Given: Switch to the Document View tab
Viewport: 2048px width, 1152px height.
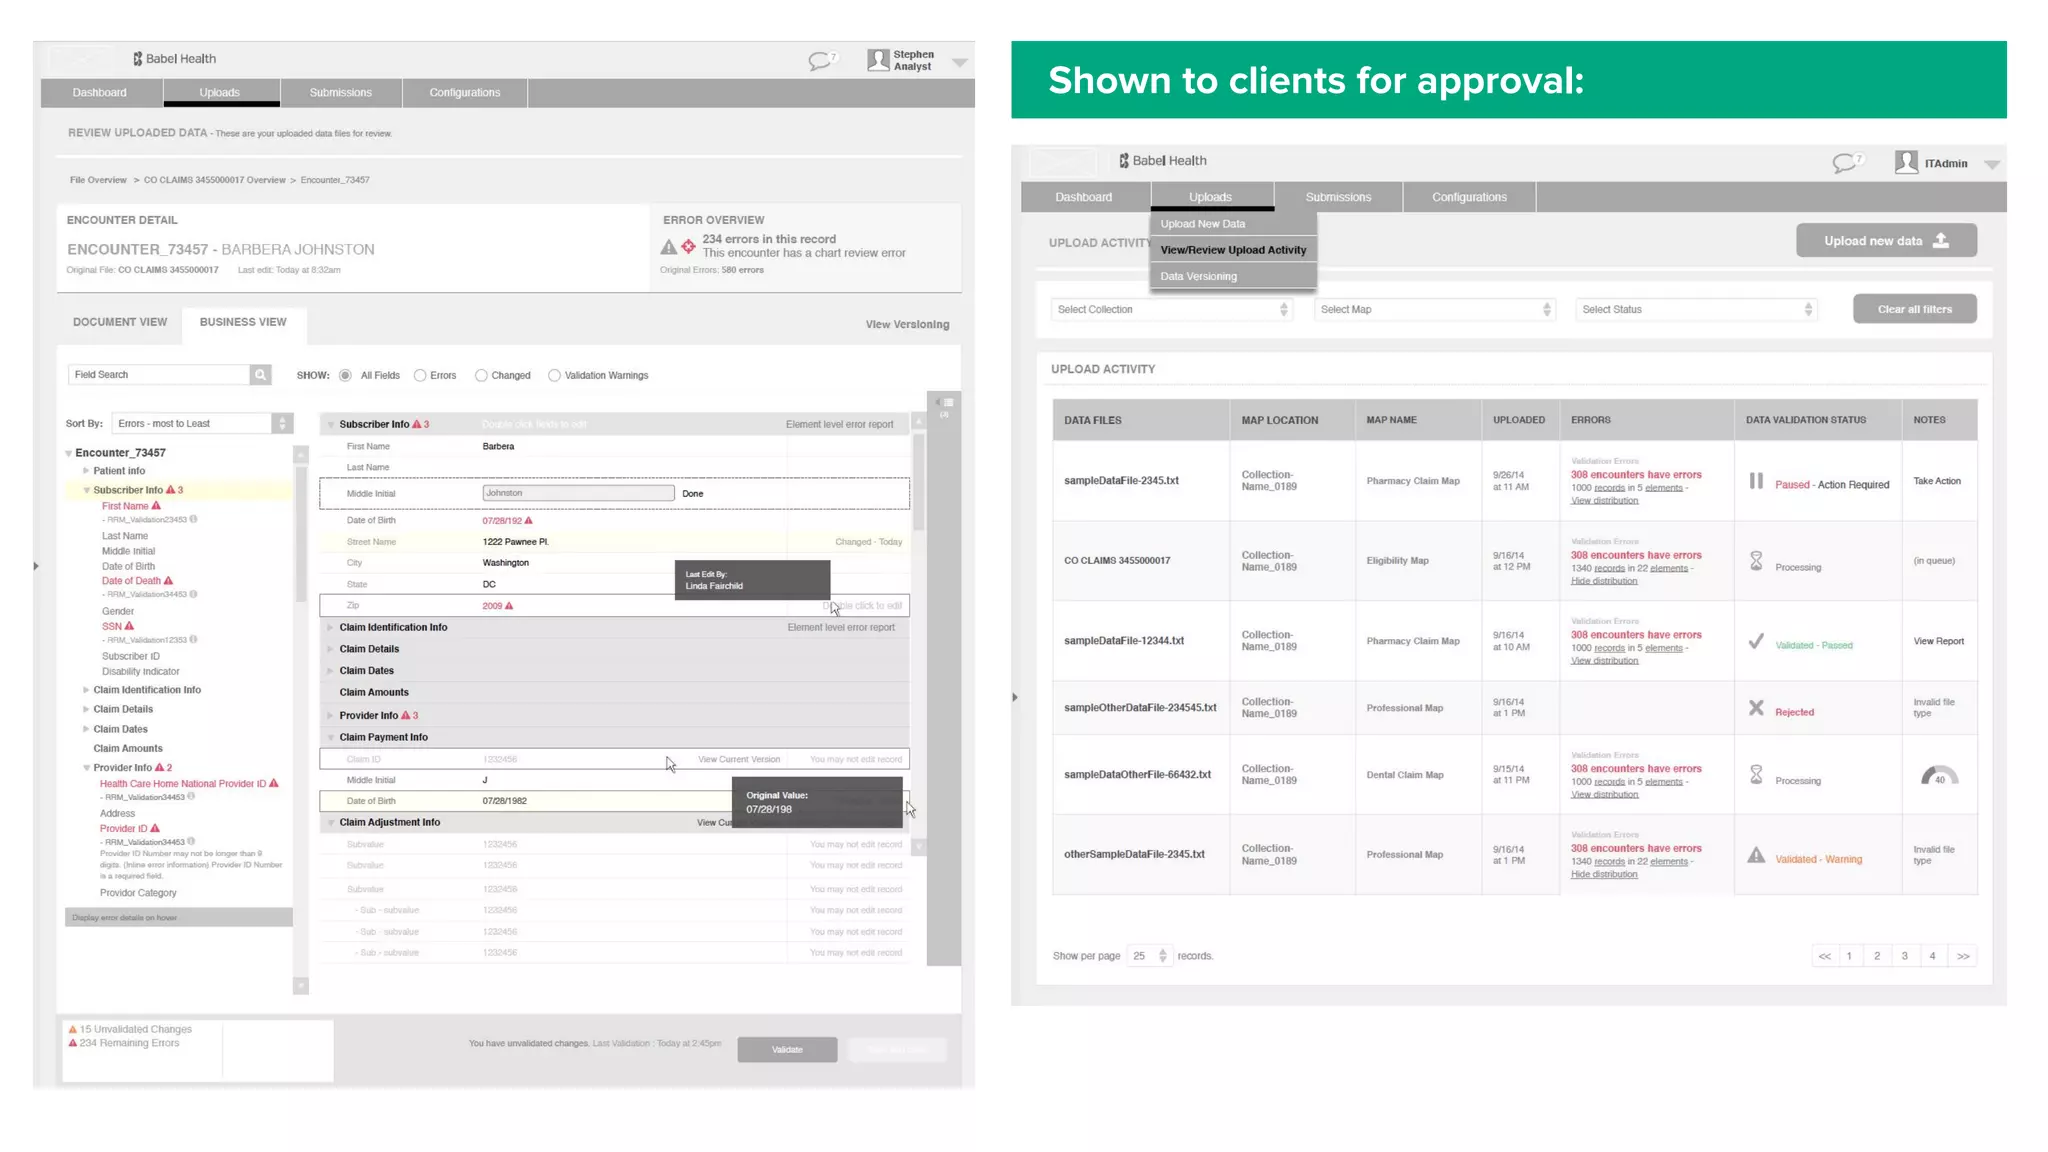Looking at the screenshot, I should (x=120, y=322).
